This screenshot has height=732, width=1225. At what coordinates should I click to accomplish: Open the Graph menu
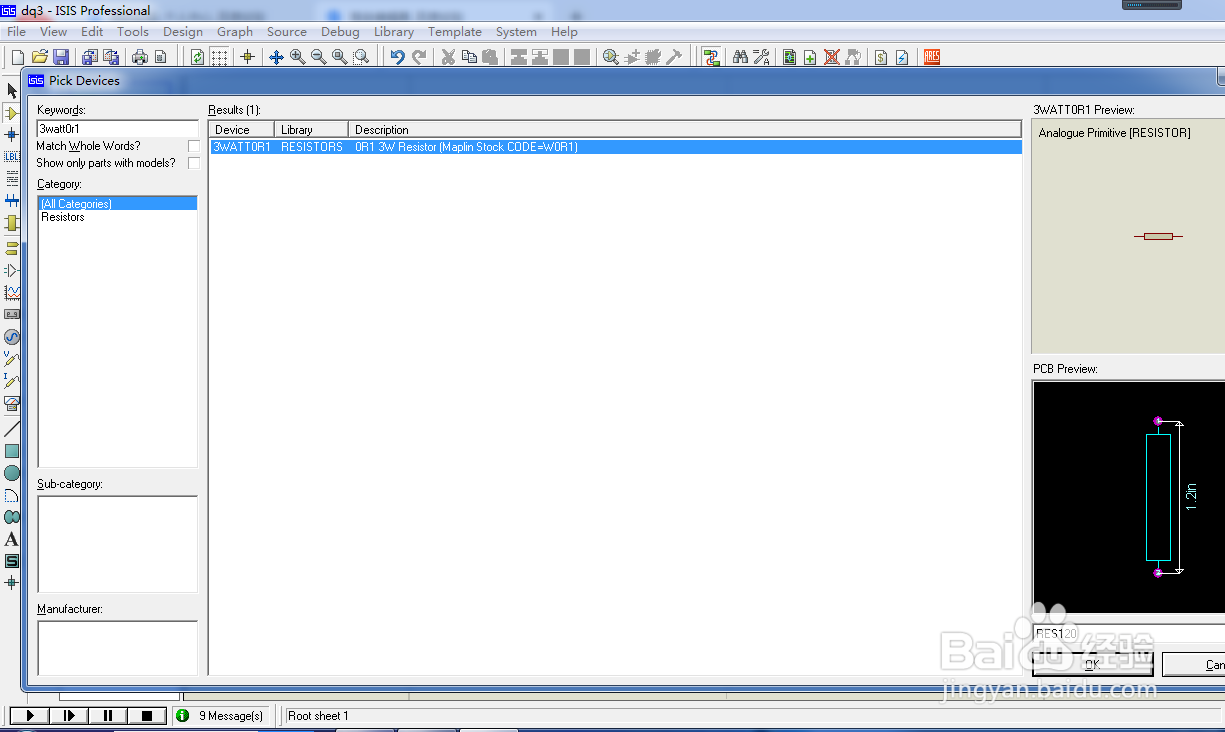point(235,32)
